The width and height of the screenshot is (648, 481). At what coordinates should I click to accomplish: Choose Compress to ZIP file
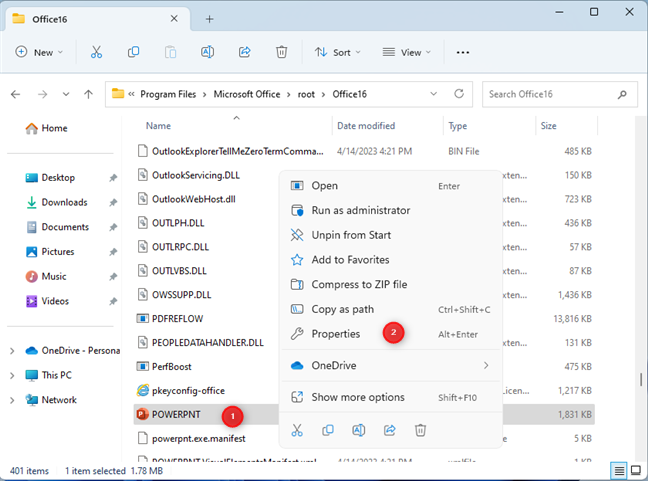pos(391,284)
